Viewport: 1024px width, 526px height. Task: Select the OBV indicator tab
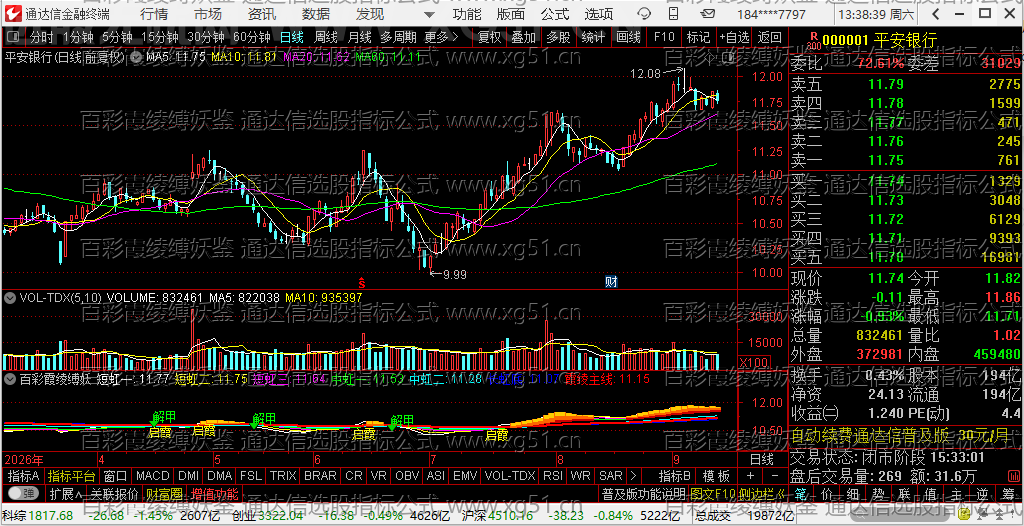408,476
